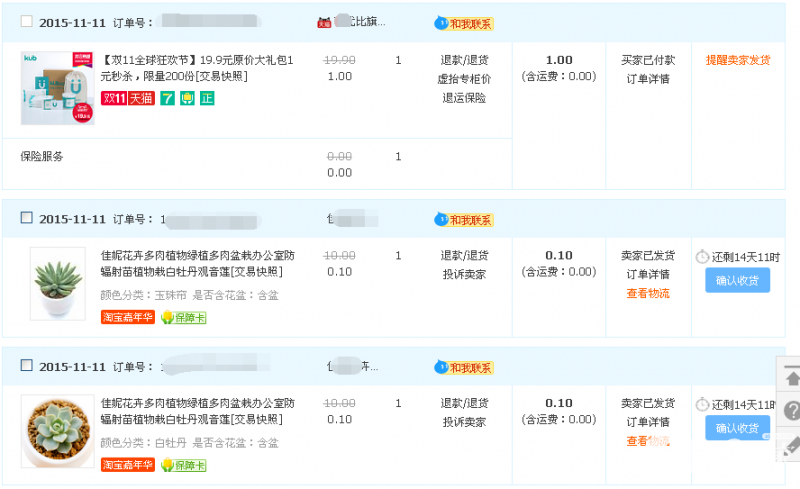The width and height of the screenshot is (800, 489).
Task: Click the green 正 genuine-product badge
Action: [207, 98]
